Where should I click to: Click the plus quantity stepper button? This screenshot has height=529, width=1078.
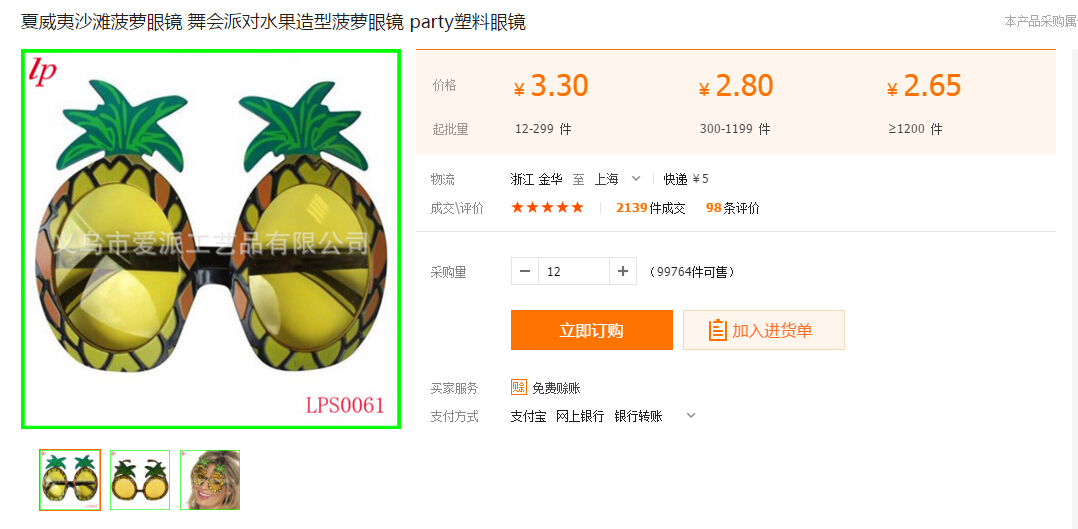pos(623,271)
